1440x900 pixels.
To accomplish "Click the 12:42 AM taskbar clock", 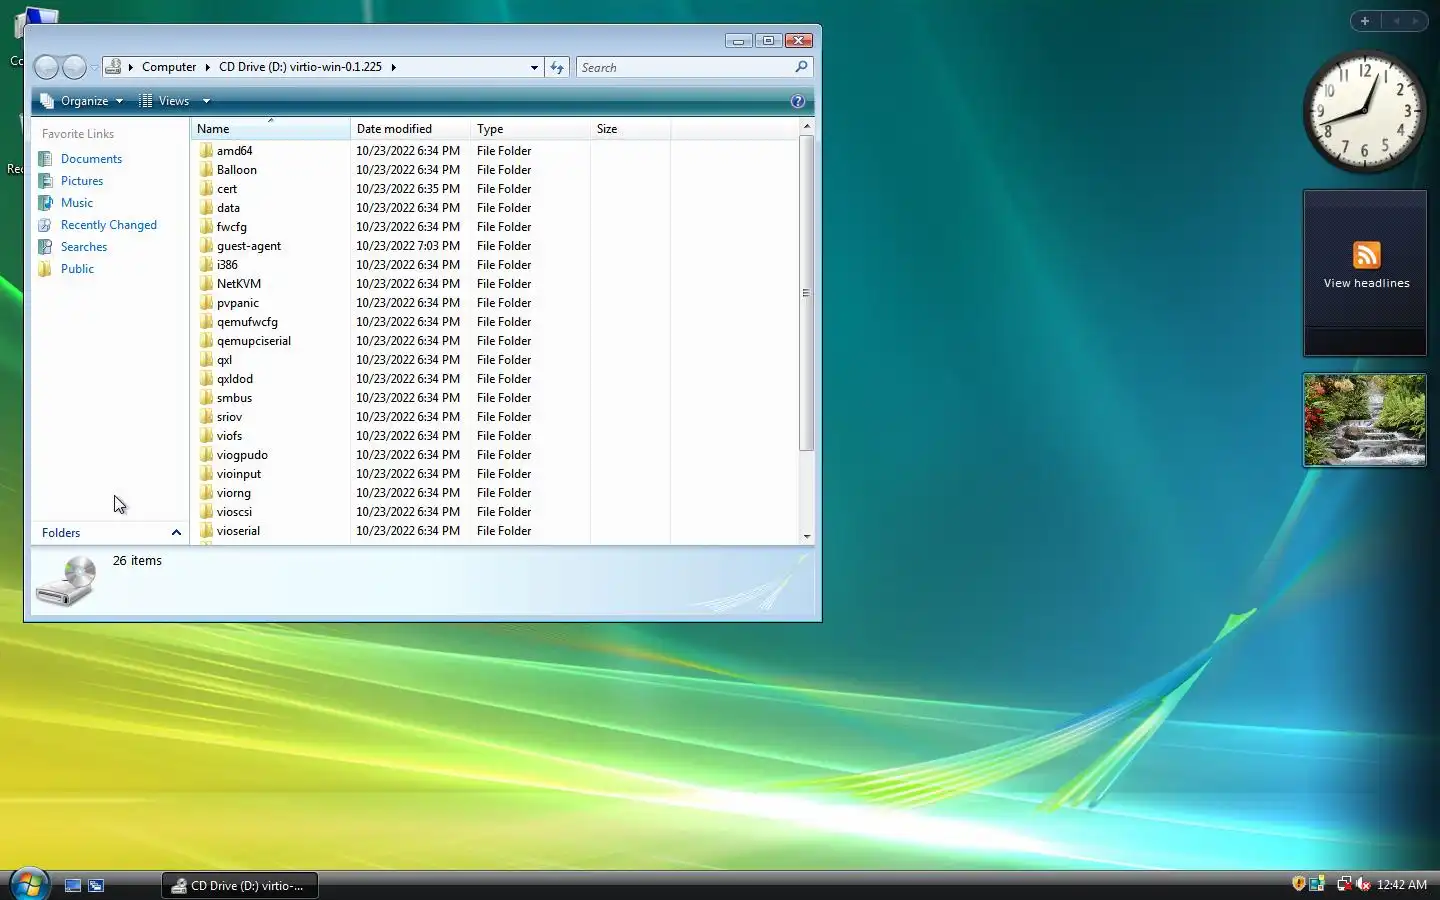I will [1401, 885].
